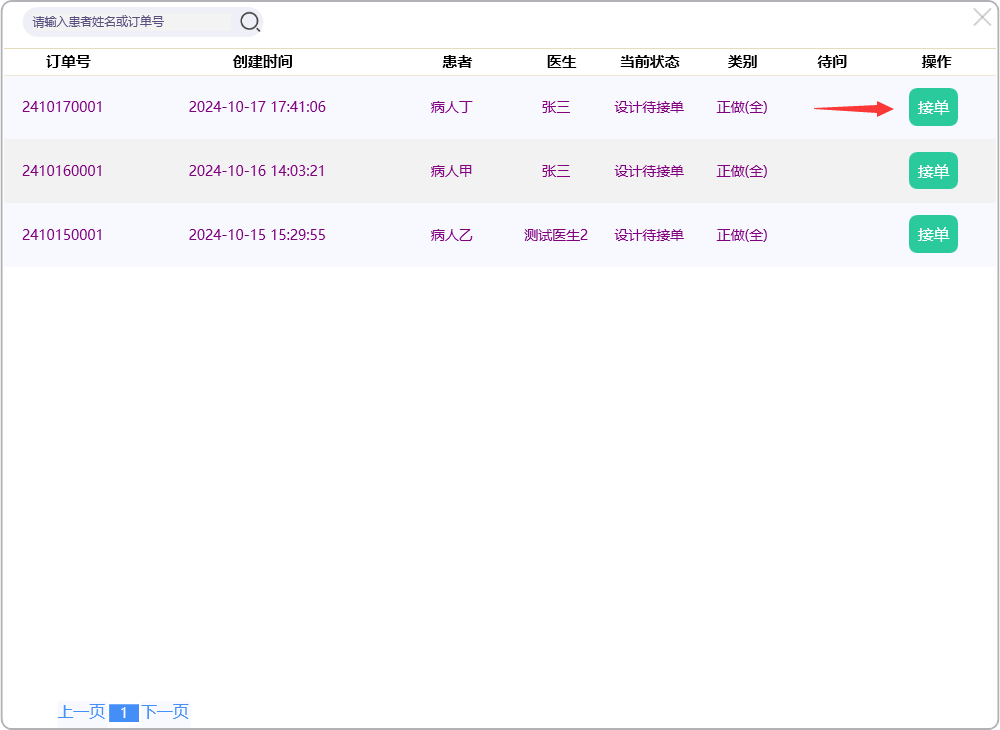The height and width of the screenshot is (730, 1000).
Task: Click the 类别 column header
Action: tap(742, 62)
